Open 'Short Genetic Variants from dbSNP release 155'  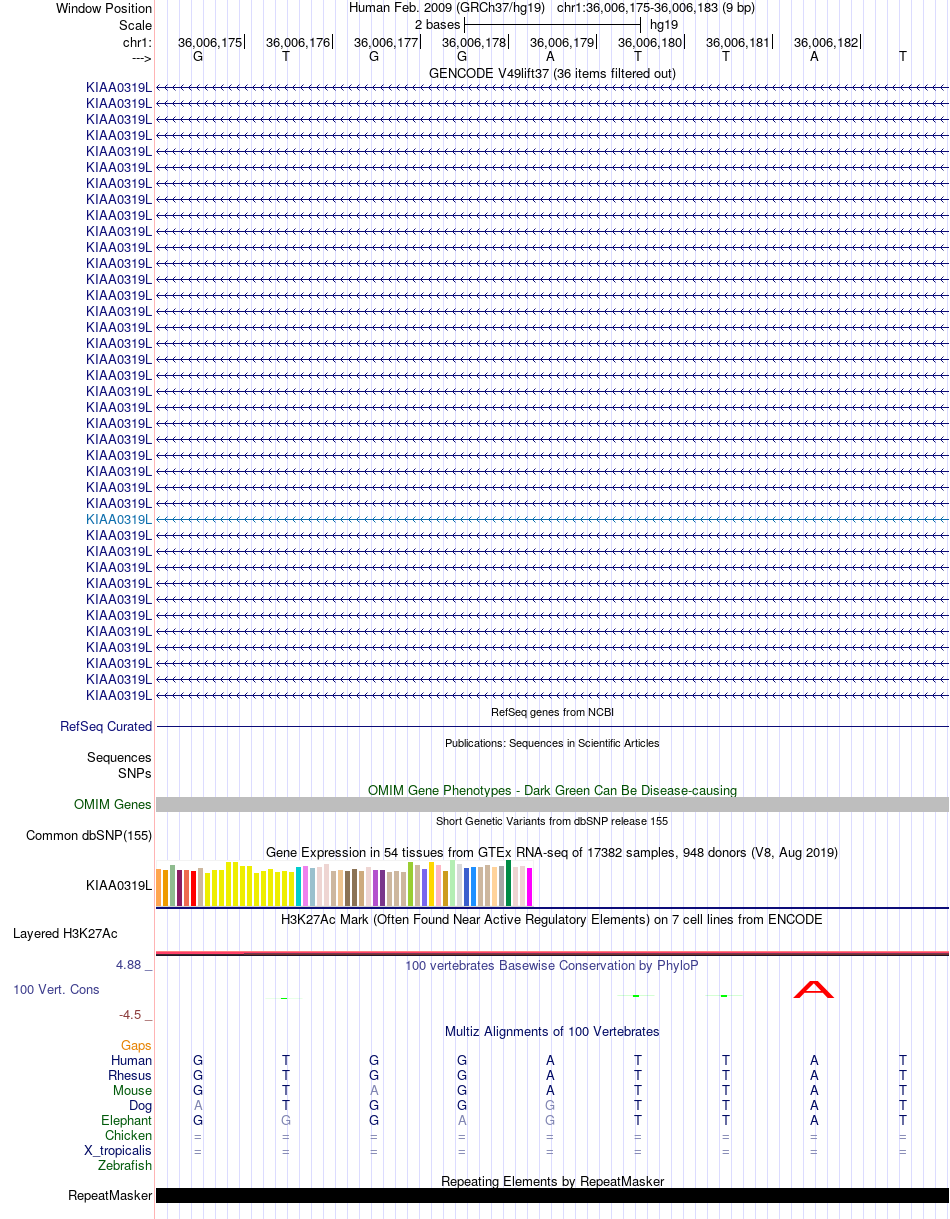click(552, 821)
